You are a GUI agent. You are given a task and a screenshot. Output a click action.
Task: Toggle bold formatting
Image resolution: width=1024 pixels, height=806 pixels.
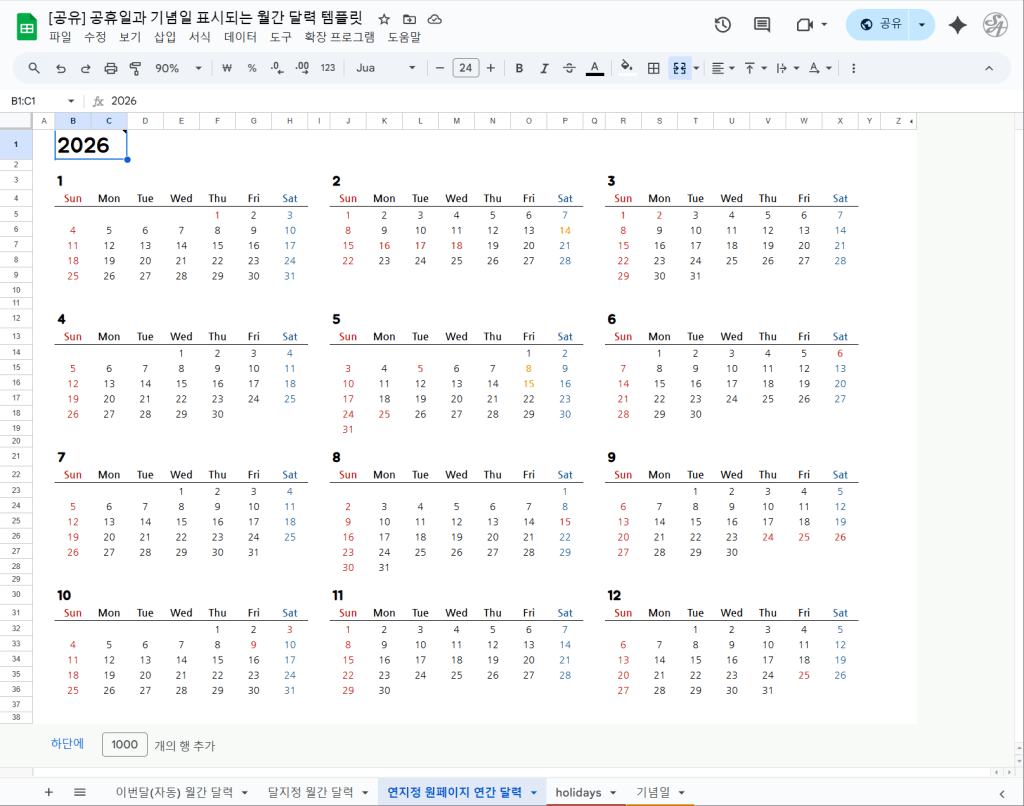click(x=519, y=68)
